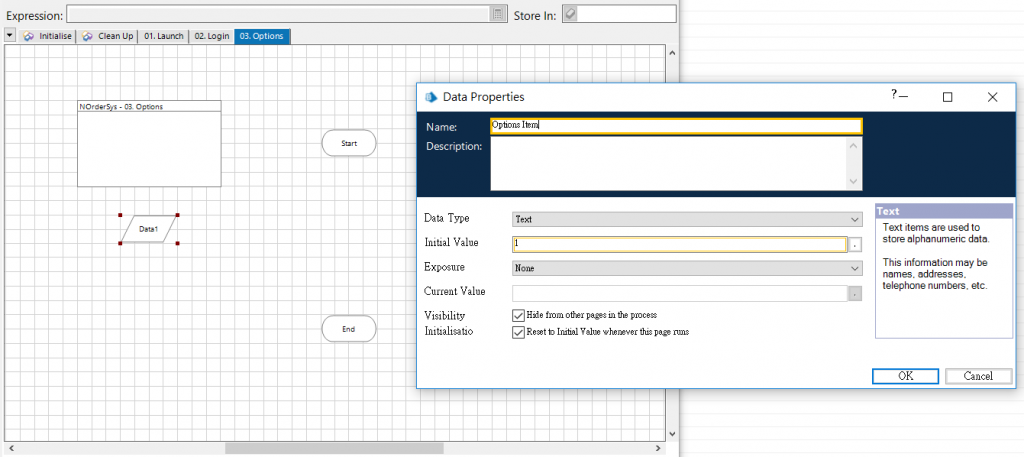The image size is (1024, 457).
Task: Open the expression calculator icon
Action: pos(498,14)
